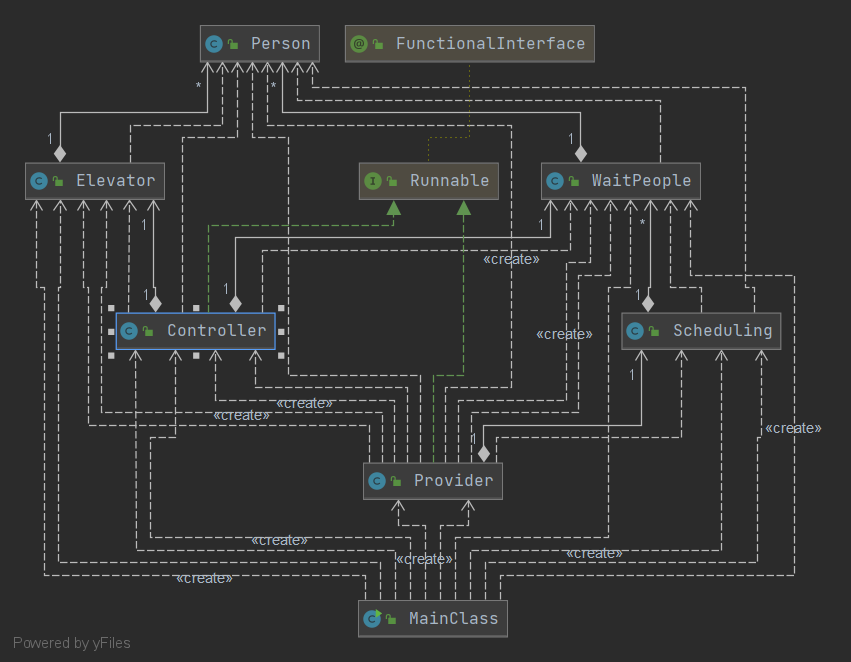The height and width of the screenshot is (662, 851).
Task: Click the green lock icon on Person
Action: 233,44
